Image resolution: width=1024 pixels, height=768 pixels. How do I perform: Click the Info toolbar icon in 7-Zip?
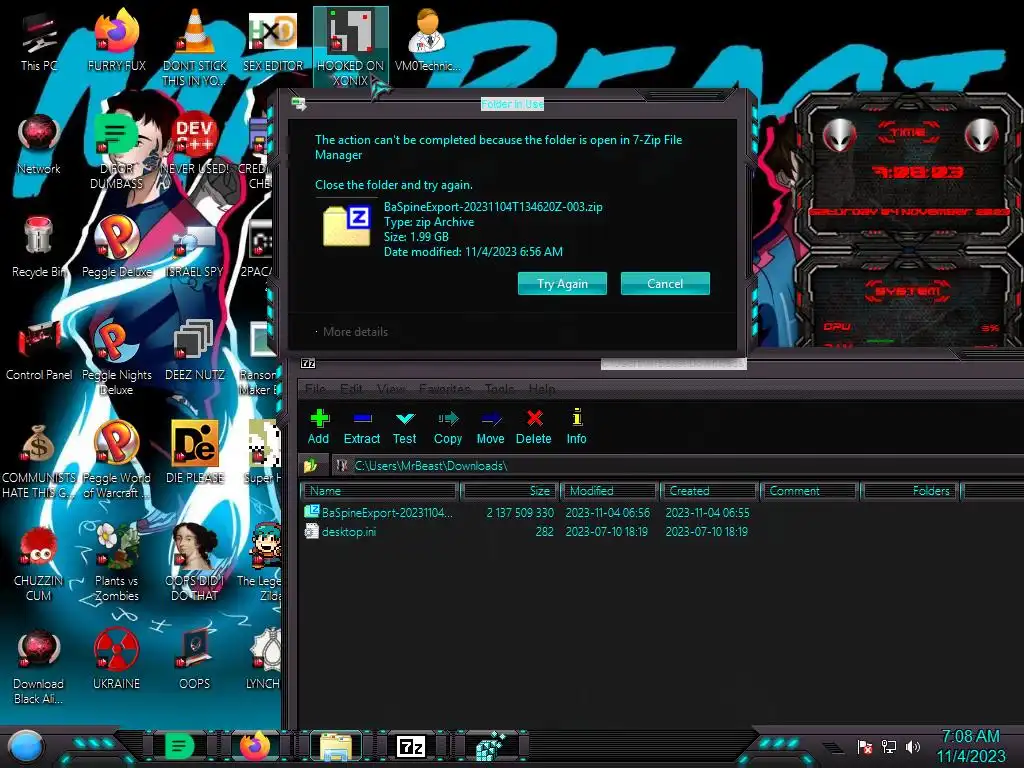point(577,427)
